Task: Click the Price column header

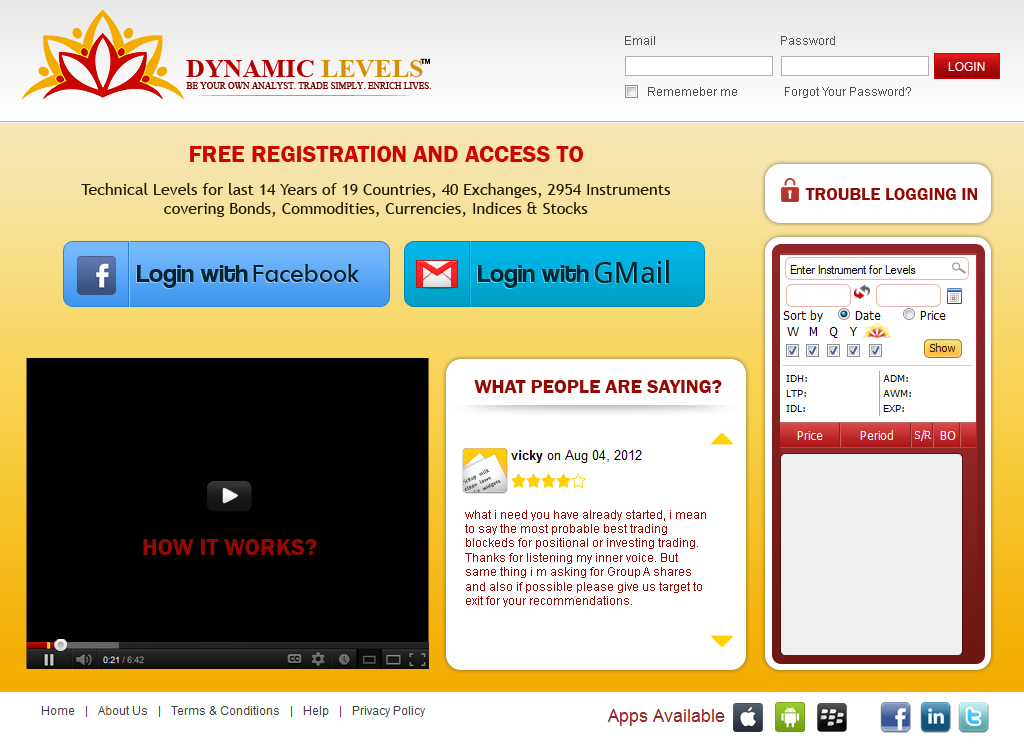Action: 810,436
